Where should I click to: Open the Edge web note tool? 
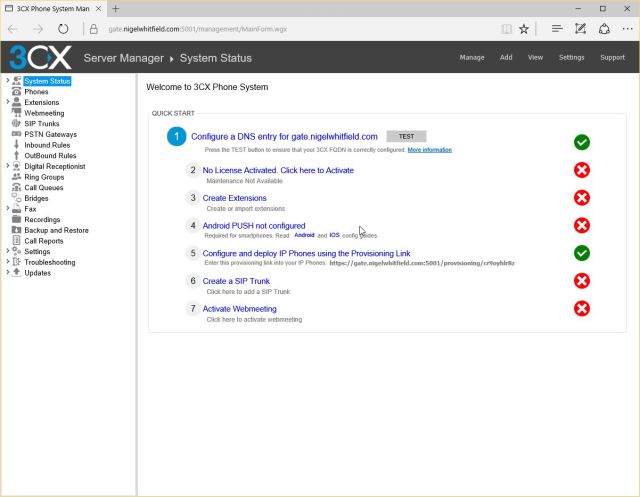tap(581, 29)
